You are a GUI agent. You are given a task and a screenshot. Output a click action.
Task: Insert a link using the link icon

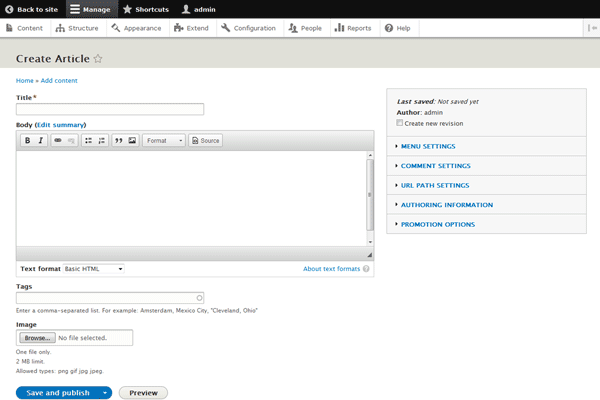point(58,141)
